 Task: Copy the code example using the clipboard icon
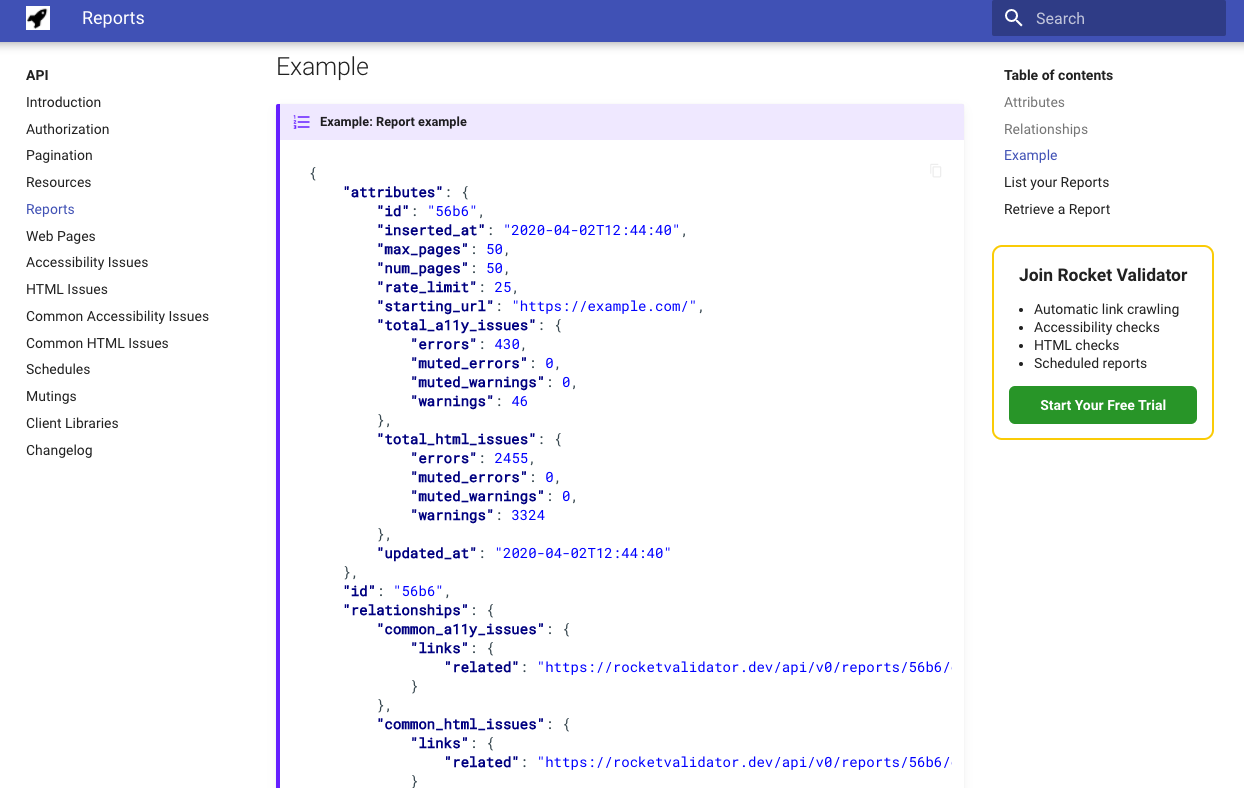click(x=936, y=171)
